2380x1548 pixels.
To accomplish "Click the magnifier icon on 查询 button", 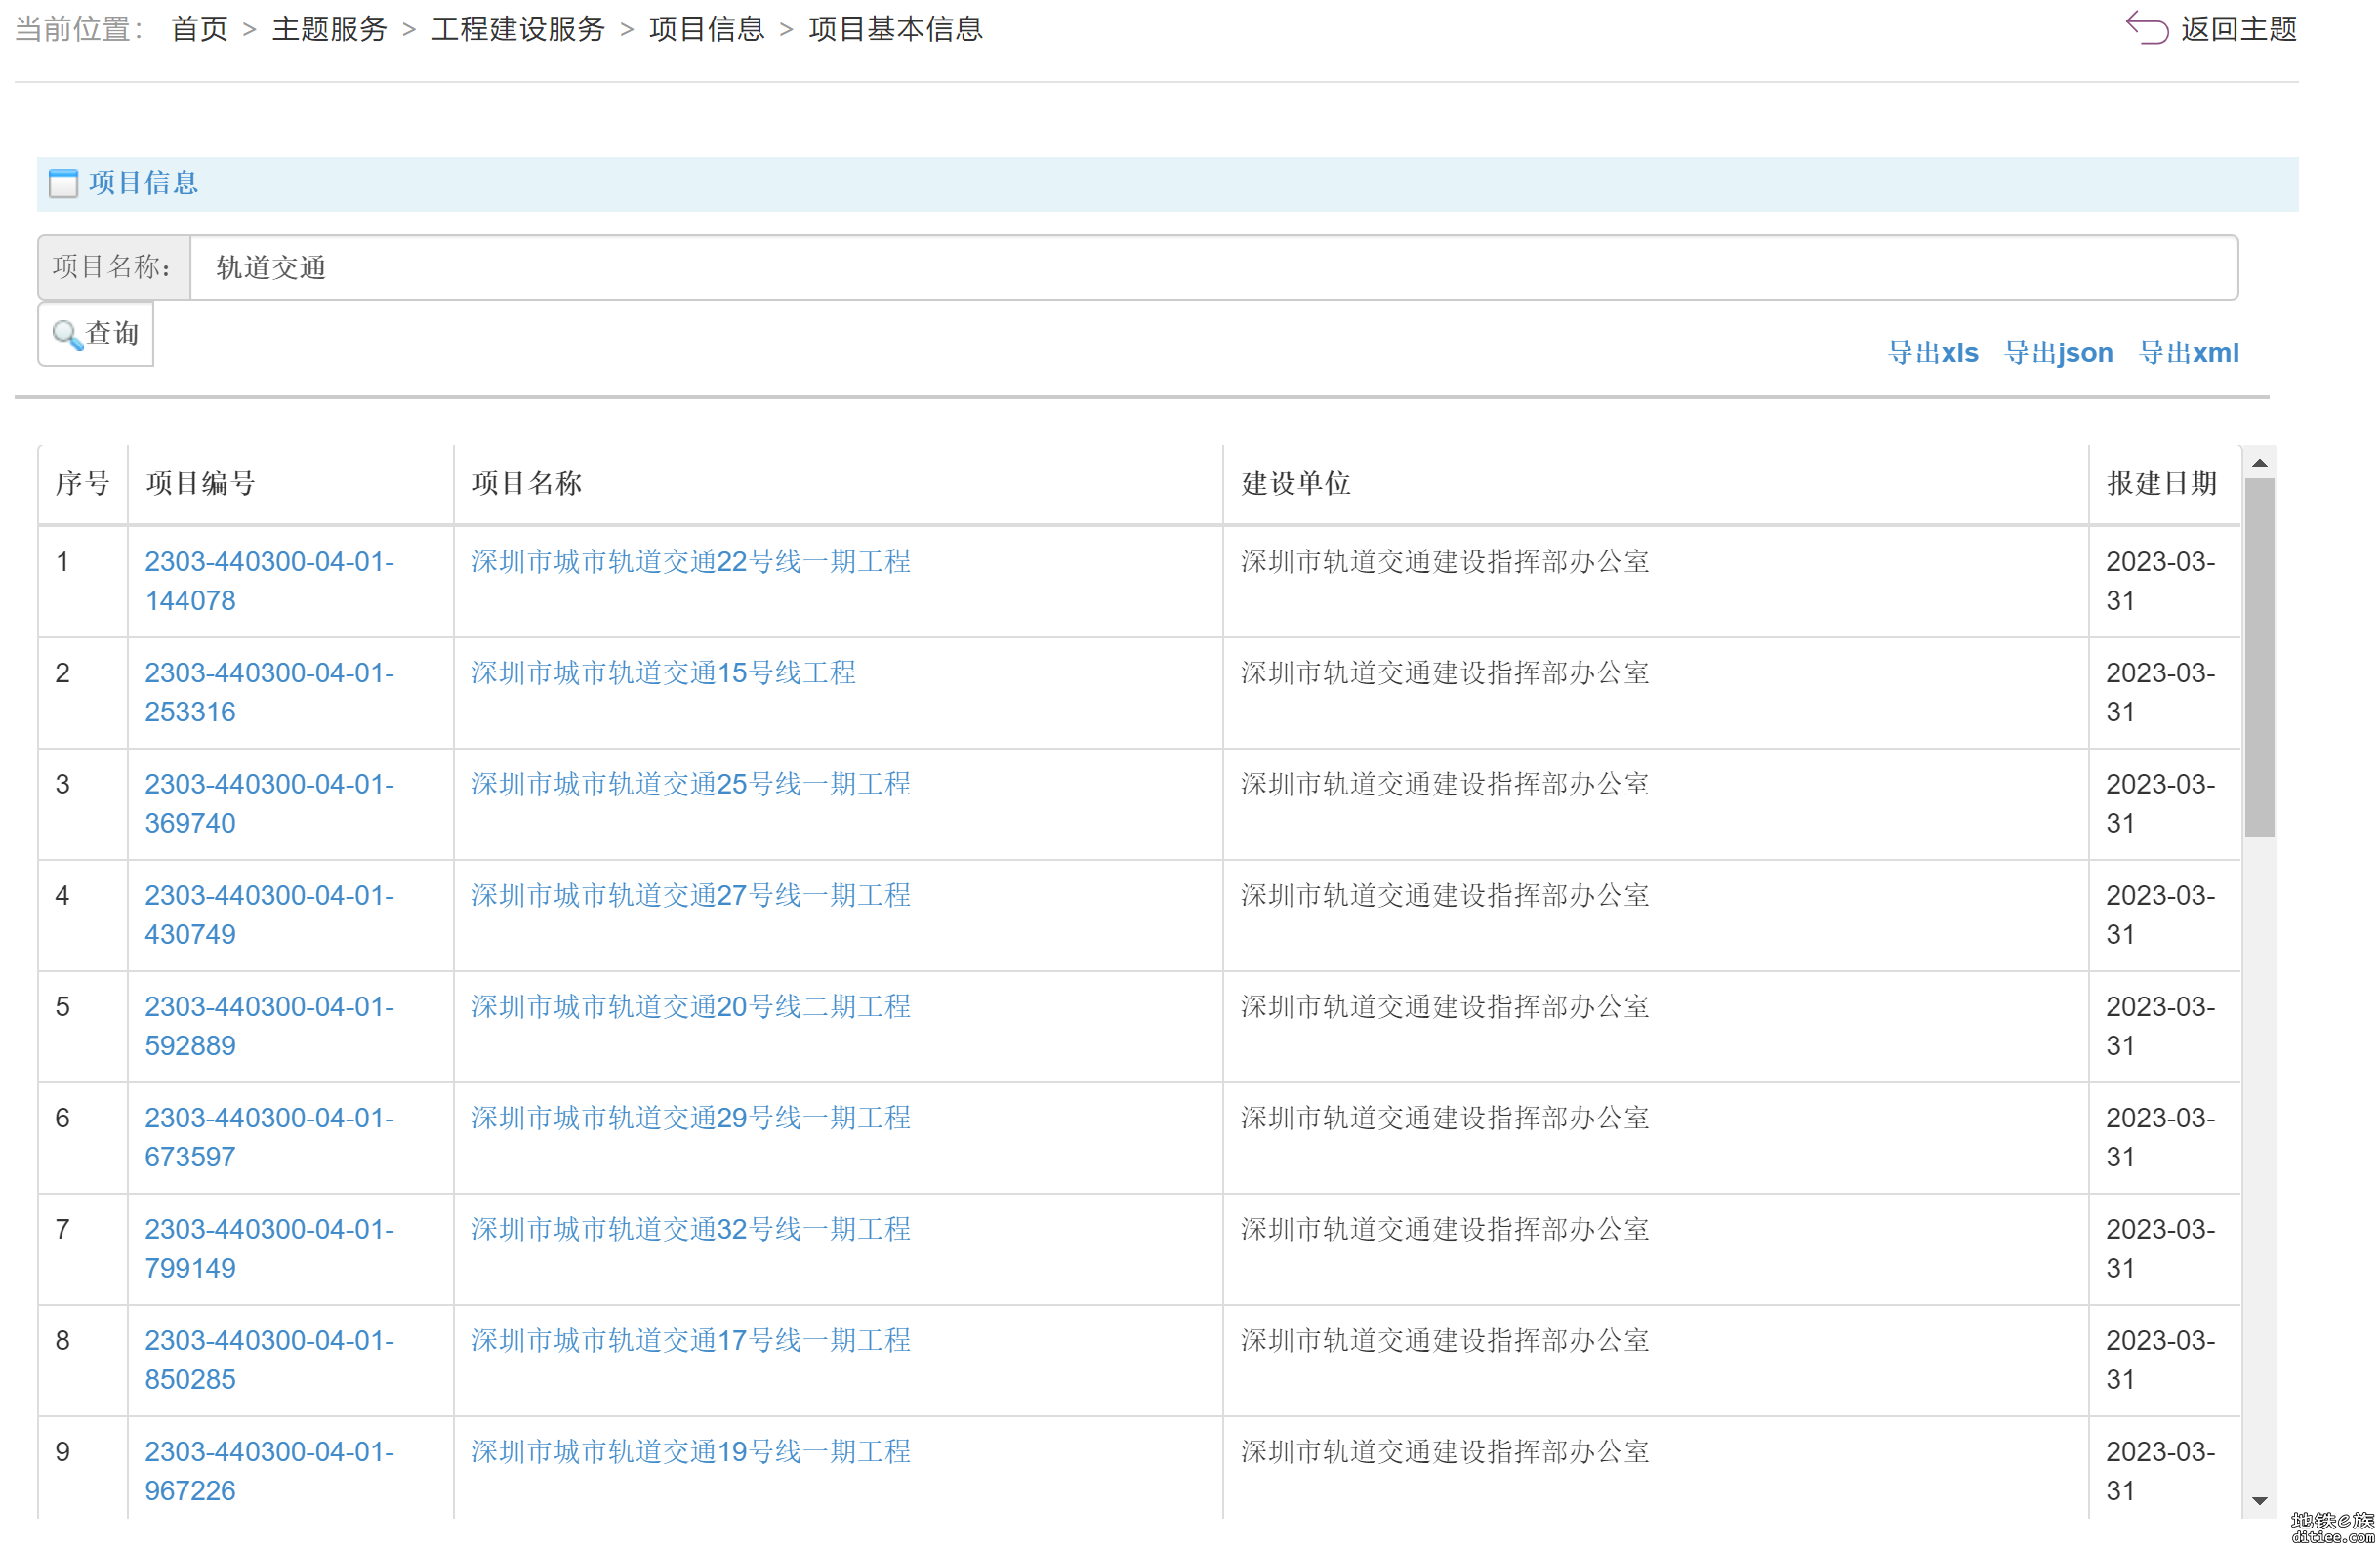I will 67,334.
